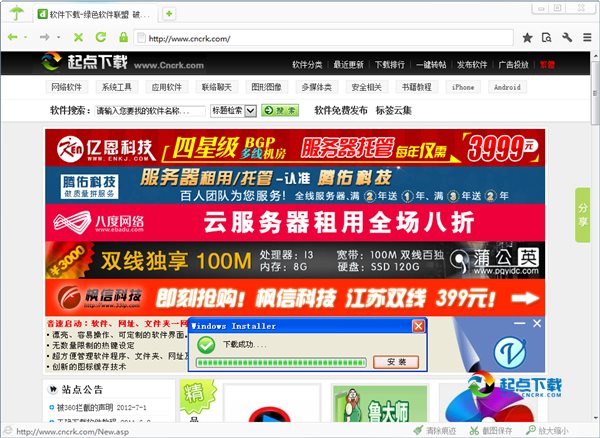Open 软件分类 in top navigation
600x438 pixels.
(x=307, y=65)
